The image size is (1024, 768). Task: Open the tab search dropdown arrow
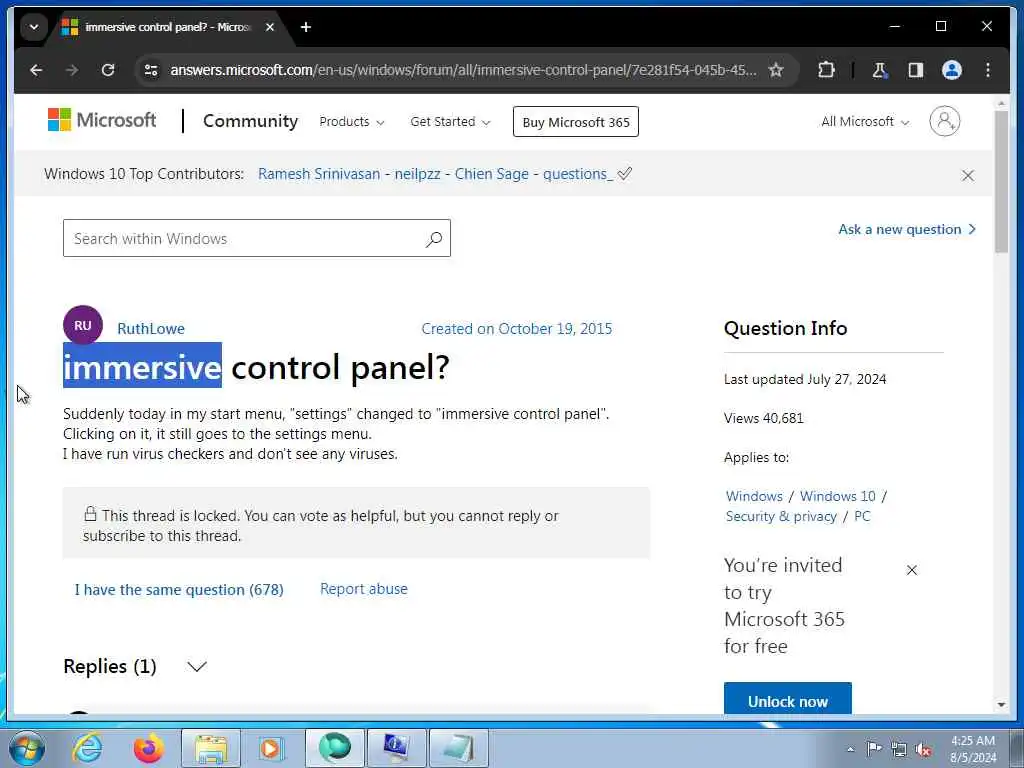[34, 27]
